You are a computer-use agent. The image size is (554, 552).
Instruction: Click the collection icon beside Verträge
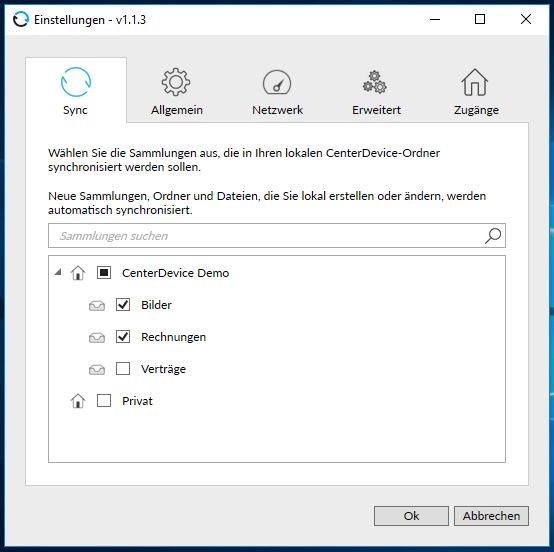(97, 369)
